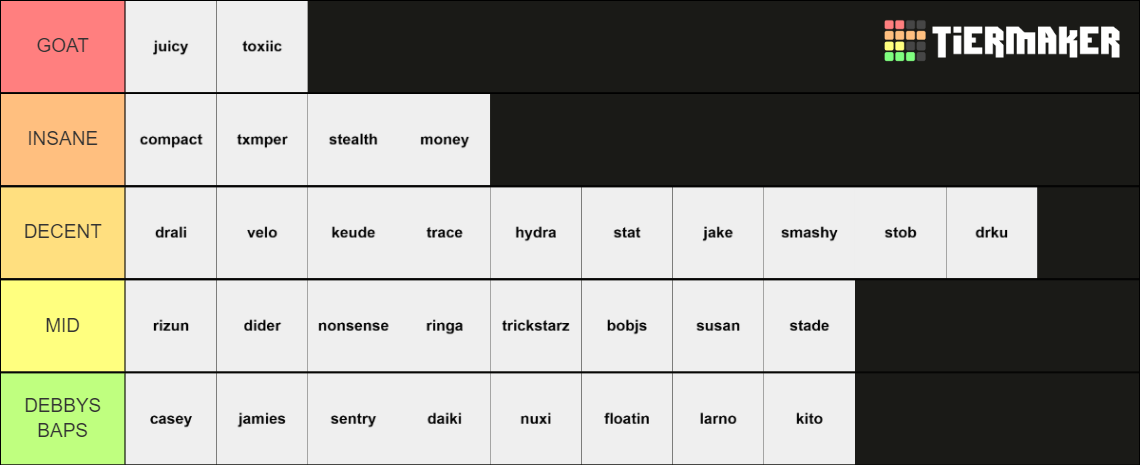
Task: Select the drku tile in DECENT
Action: coord(992,232)
